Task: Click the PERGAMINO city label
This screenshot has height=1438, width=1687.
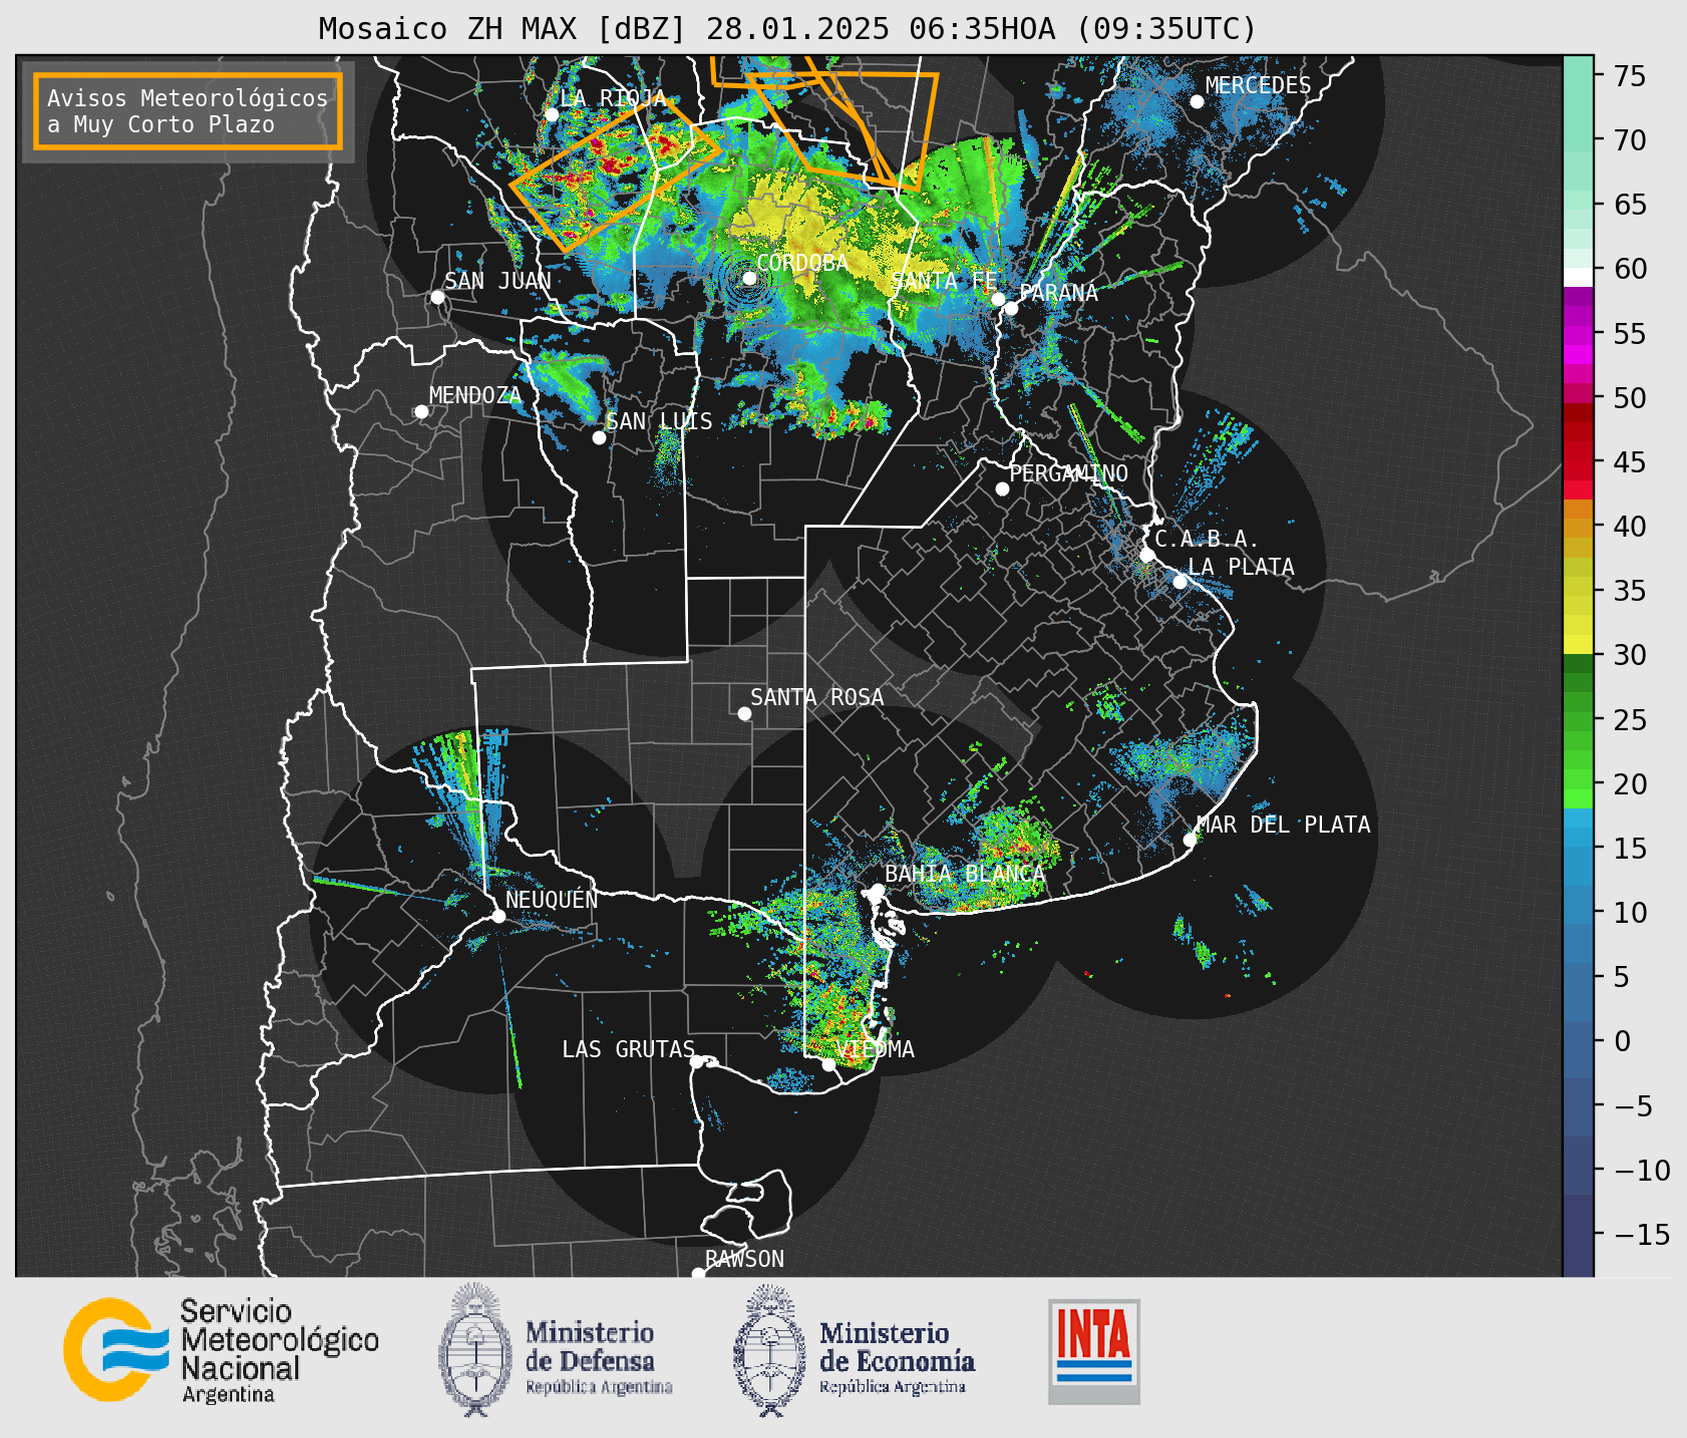Action: coord(1069,473)
